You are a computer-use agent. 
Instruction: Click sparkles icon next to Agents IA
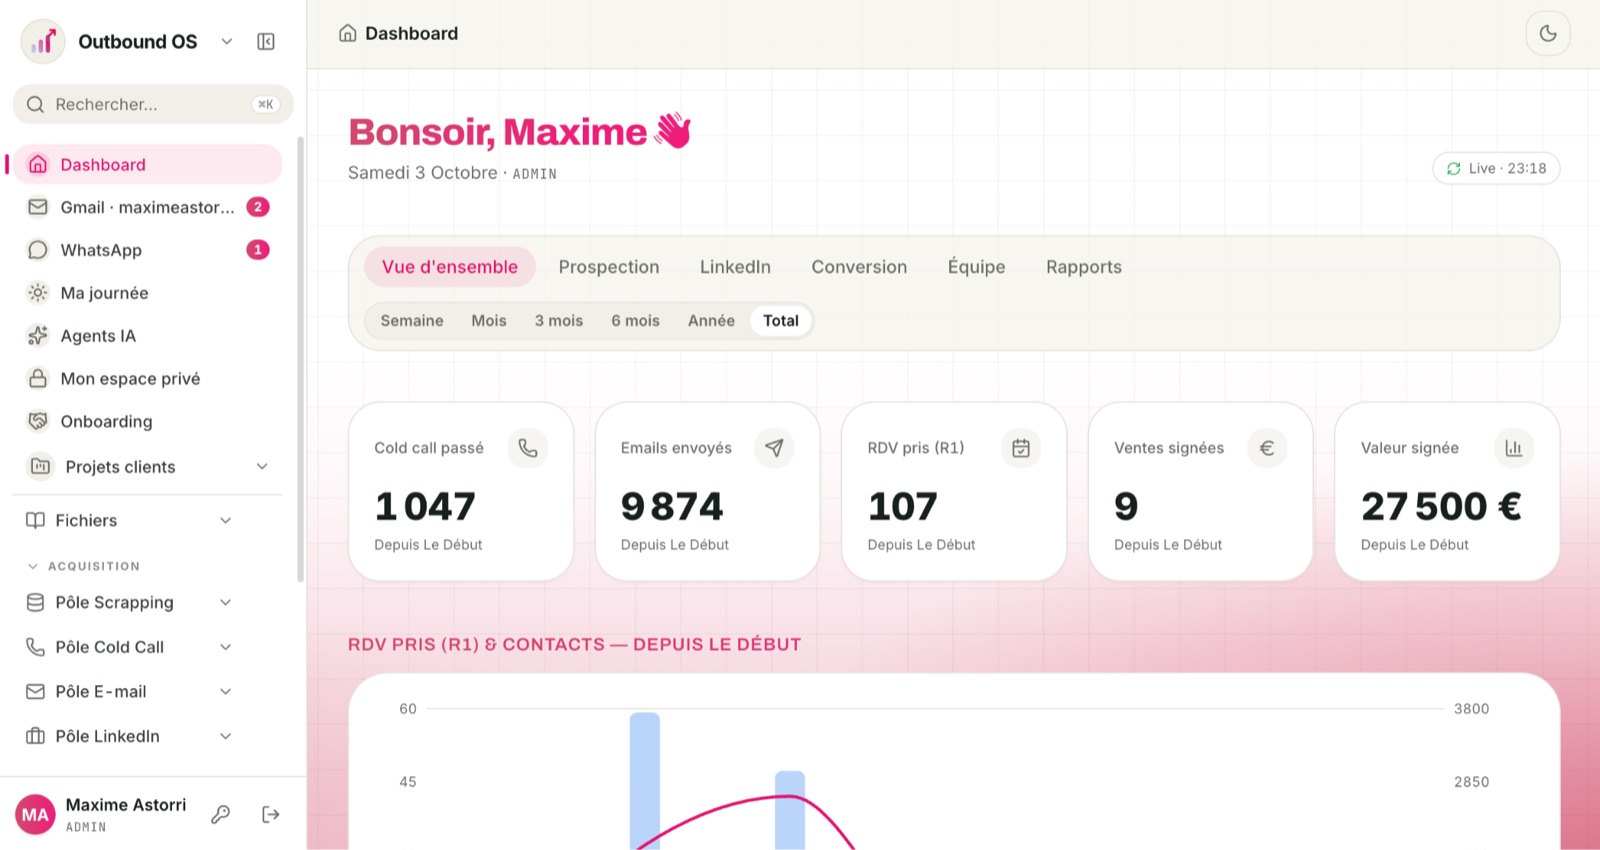coord(38,336)
